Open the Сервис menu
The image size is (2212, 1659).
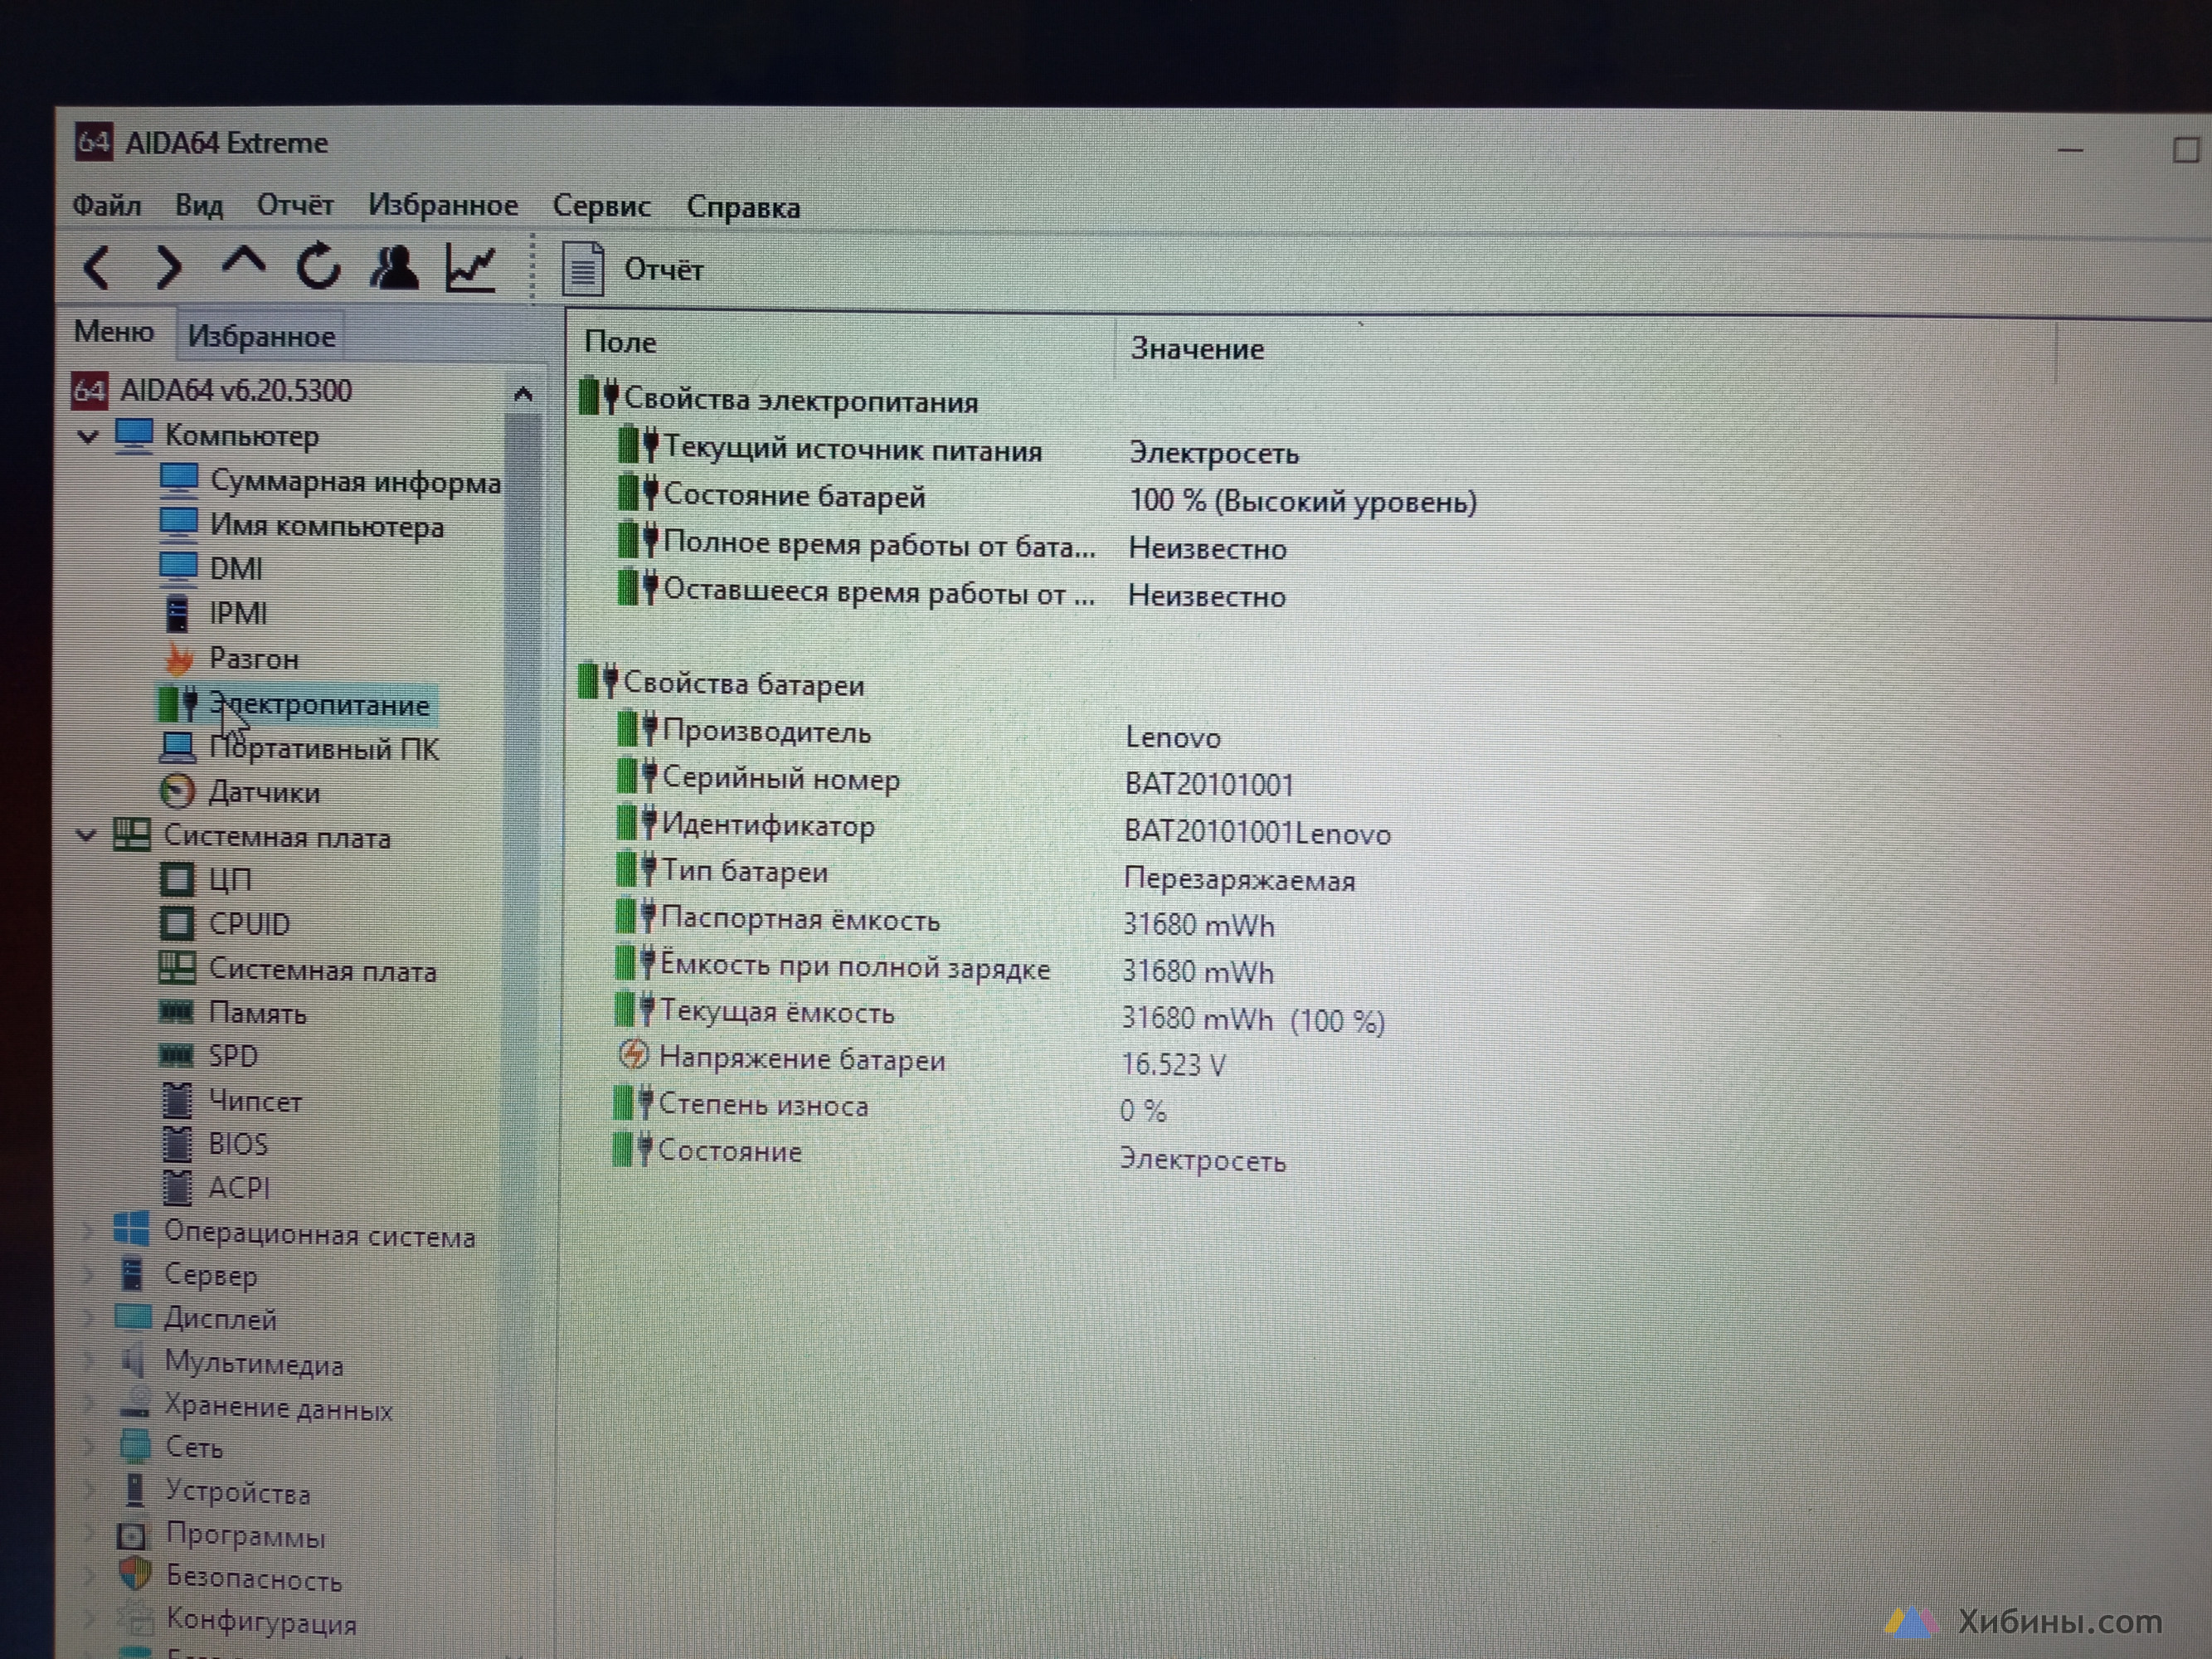(601, 207)
